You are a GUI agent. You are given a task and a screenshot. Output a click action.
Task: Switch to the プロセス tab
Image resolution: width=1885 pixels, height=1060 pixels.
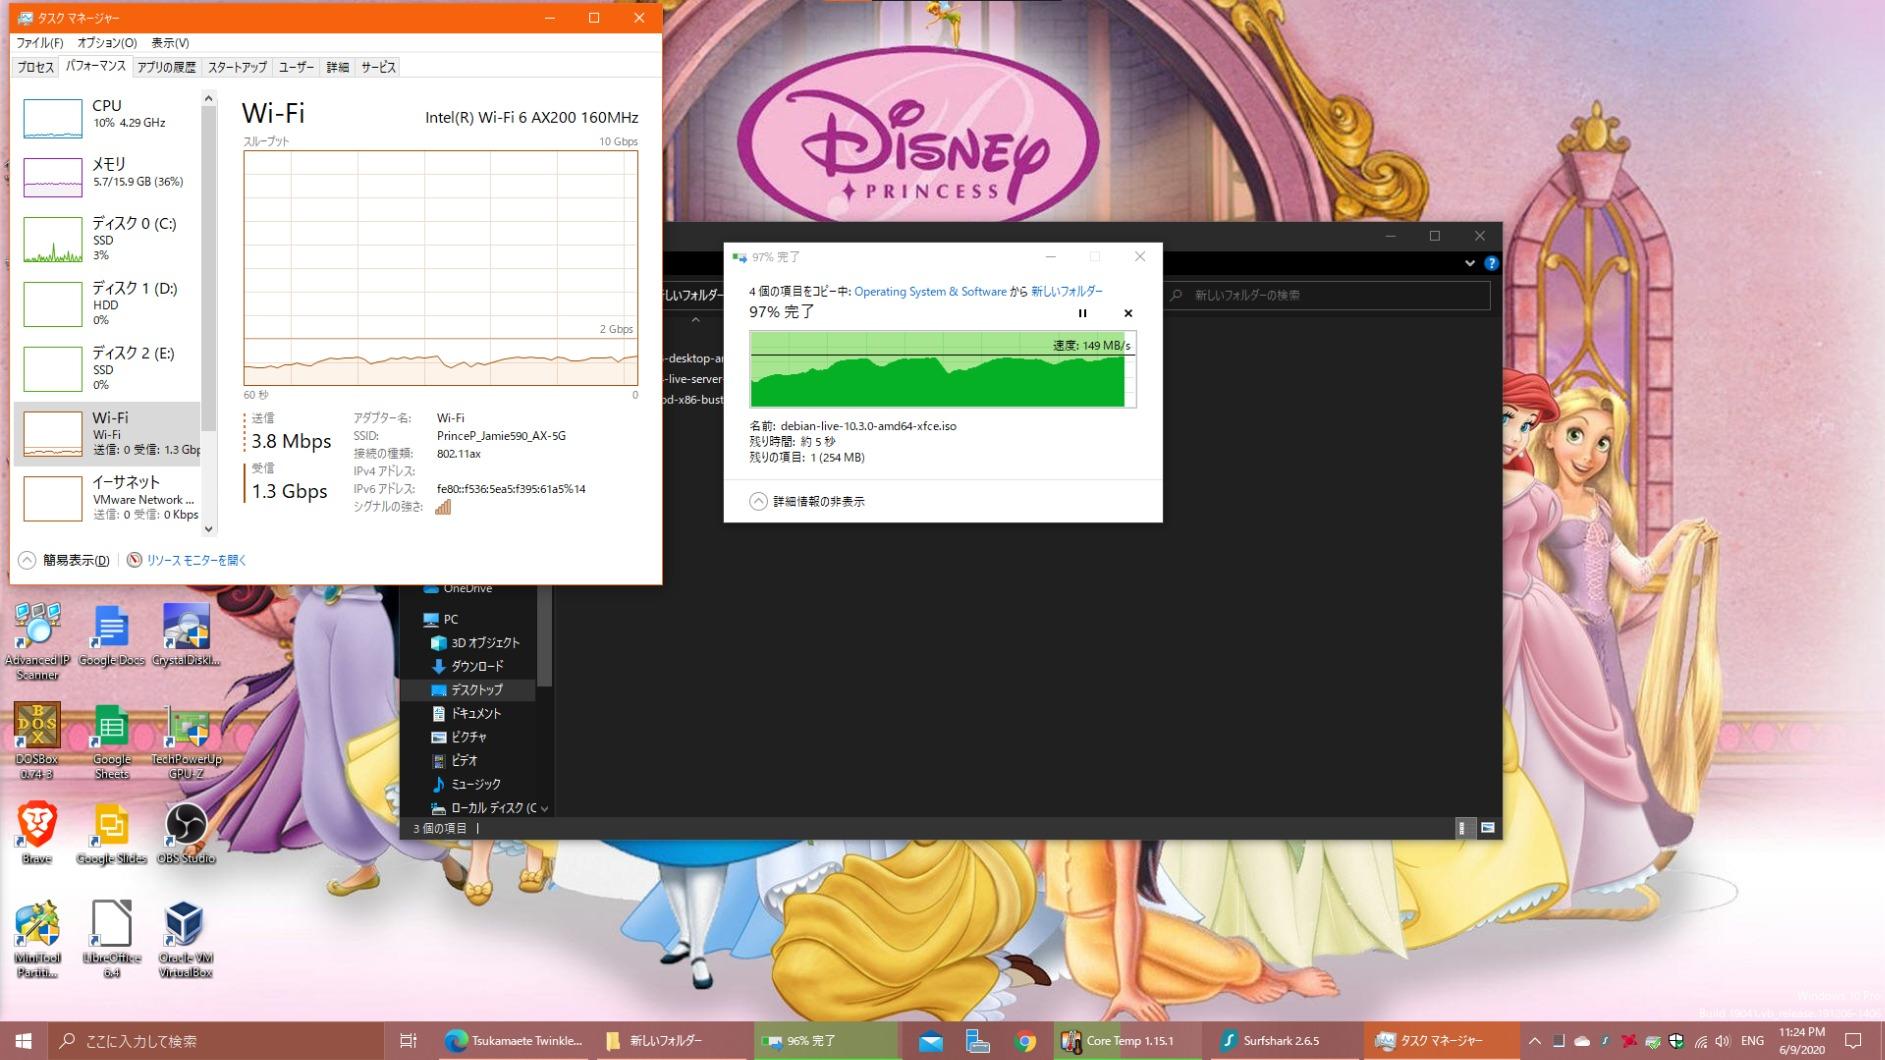pos(35,67)
